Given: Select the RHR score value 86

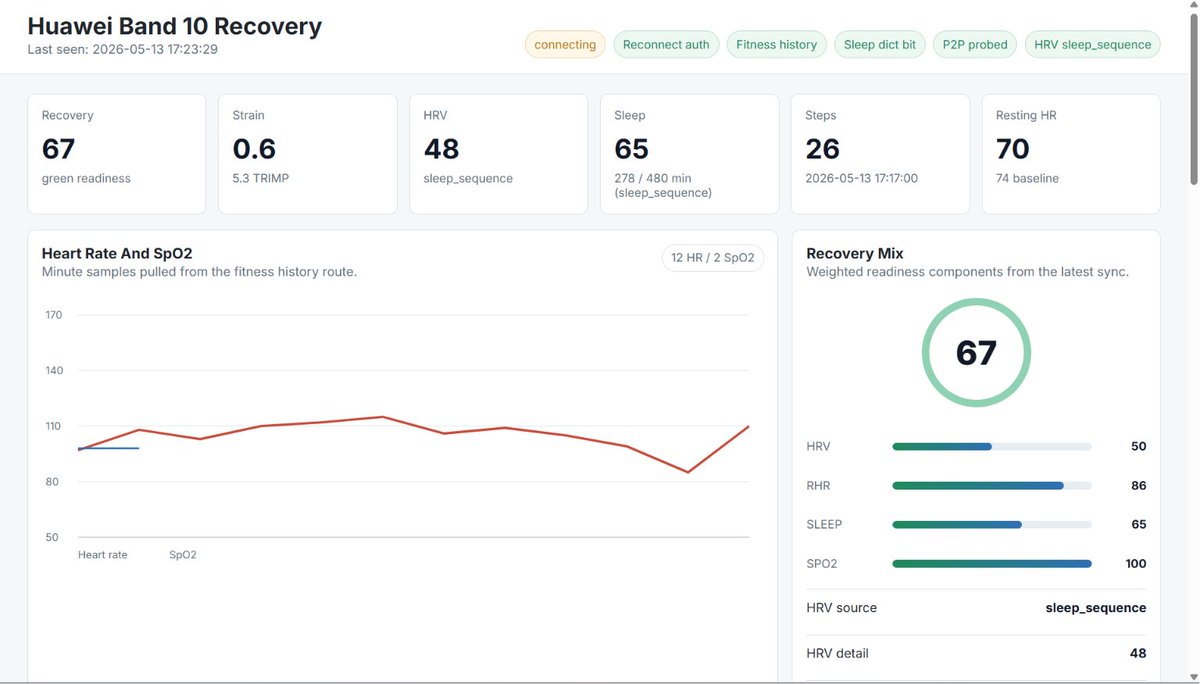Looking at the screenshot, I should click(1138, 486).
